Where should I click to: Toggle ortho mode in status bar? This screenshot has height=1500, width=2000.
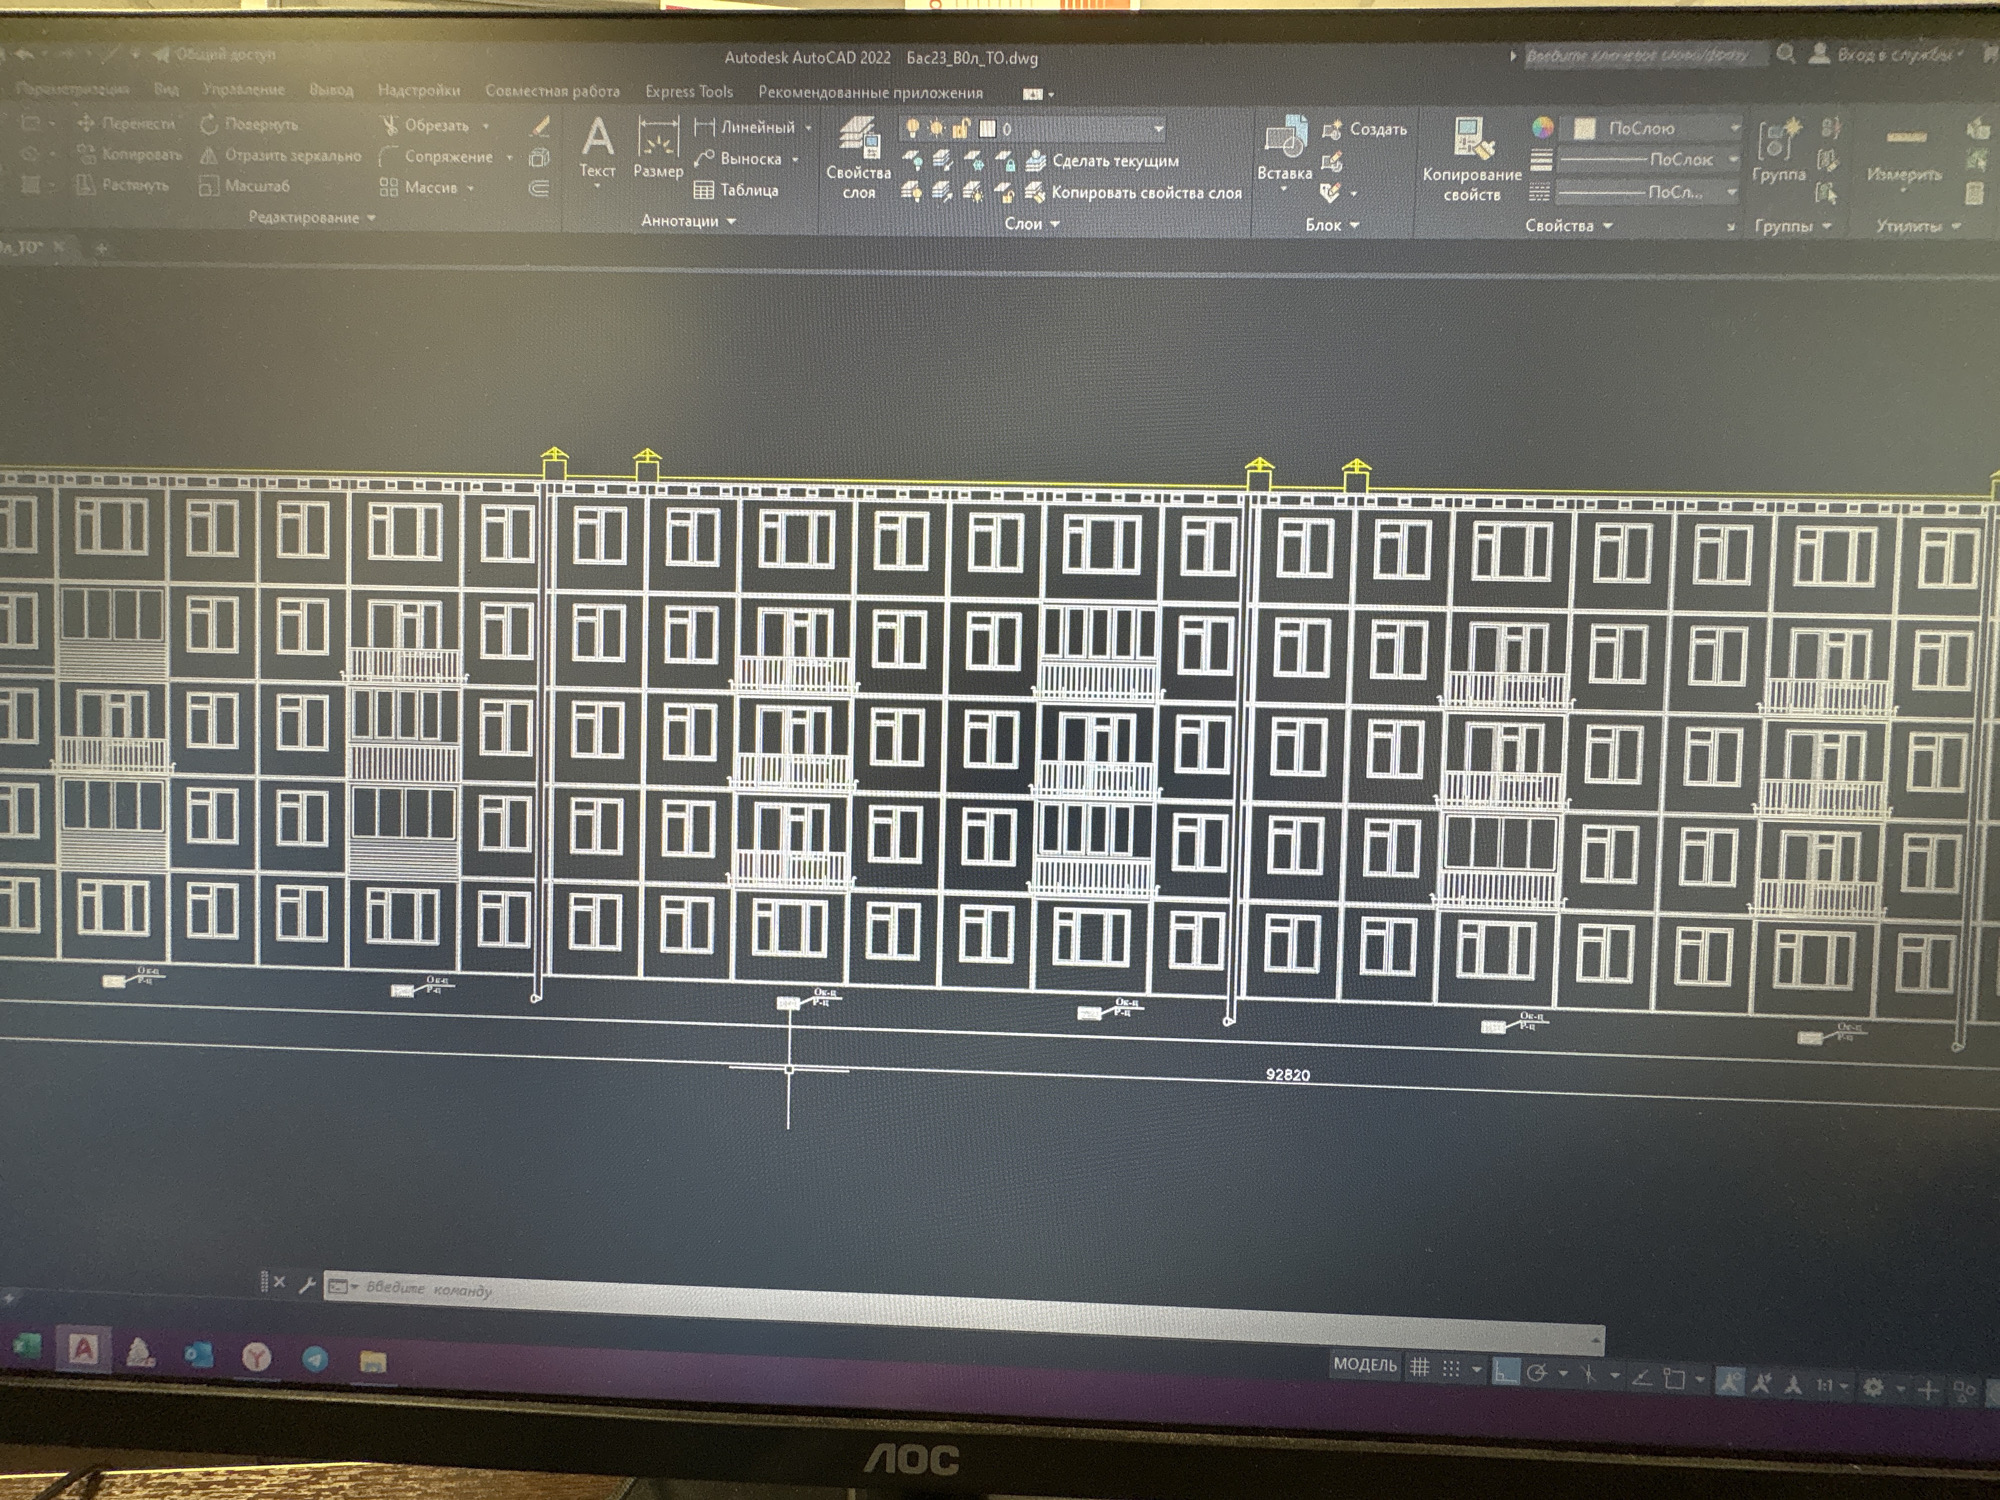point(1505,1371)
